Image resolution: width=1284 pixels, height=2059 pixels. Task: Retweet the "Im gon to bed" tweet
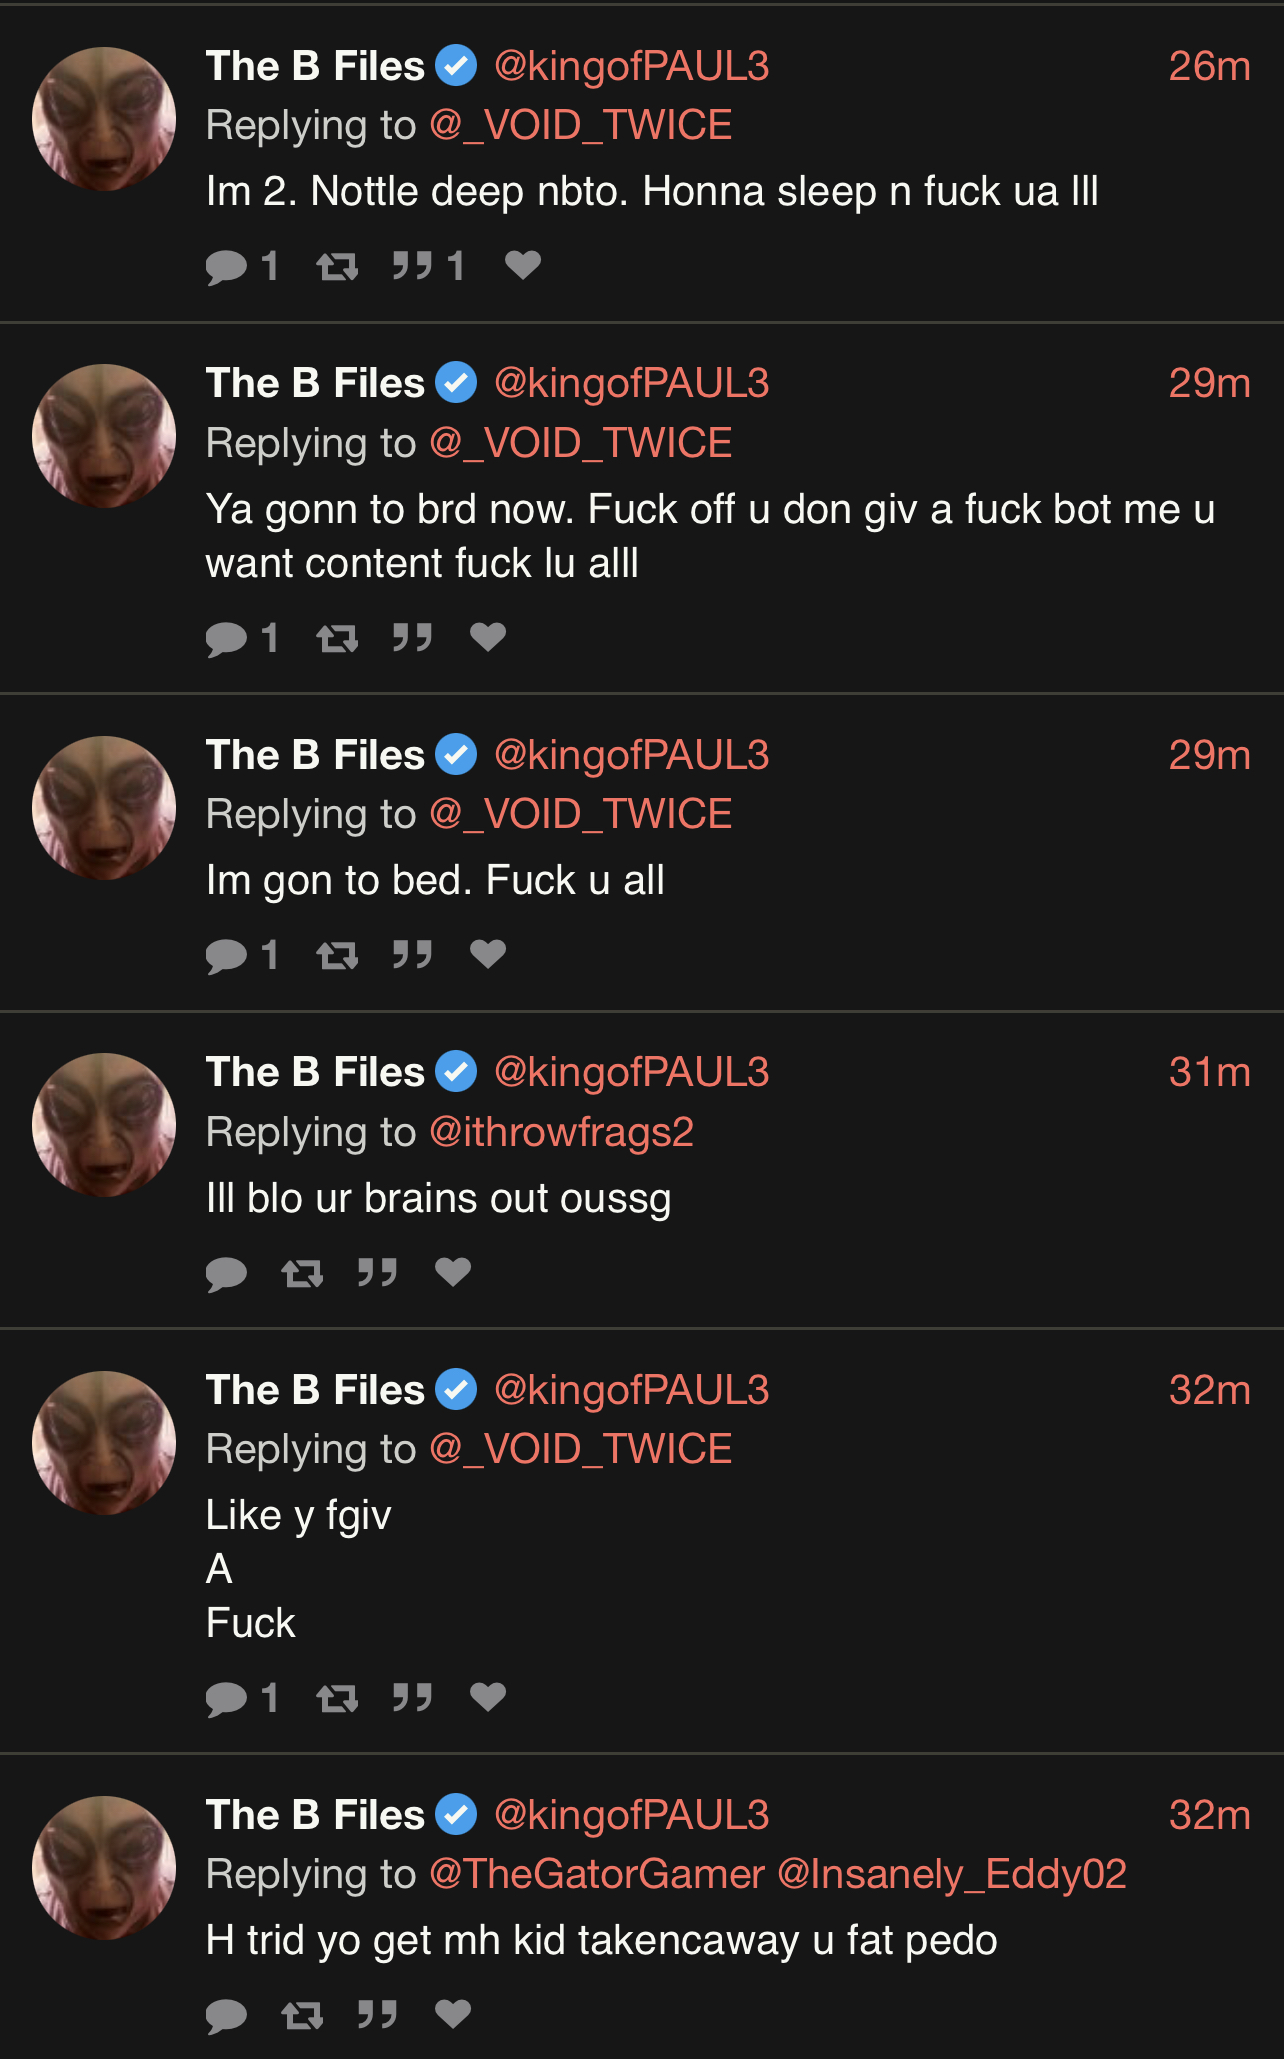[337, 956]
